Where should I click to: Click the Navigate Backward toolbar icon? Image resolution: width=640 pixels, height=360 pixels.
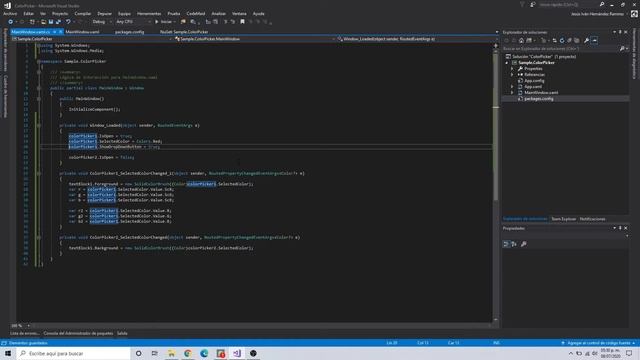click(11, 22)
